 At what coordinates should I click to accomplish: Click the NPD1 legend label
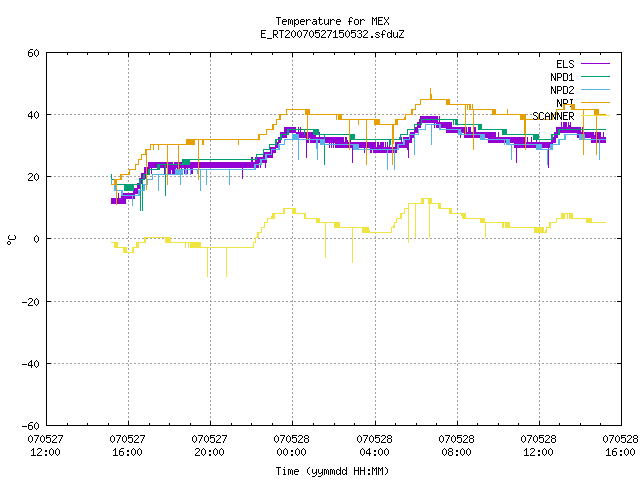(x=562, y=77)
